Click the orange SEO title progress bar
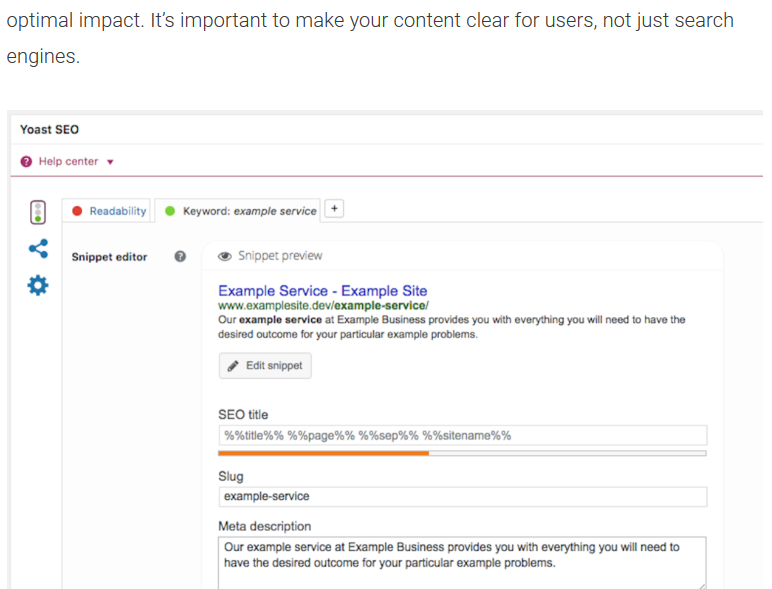Image resolution: width=772 pixels, height=589 pixels. [323, 453]
